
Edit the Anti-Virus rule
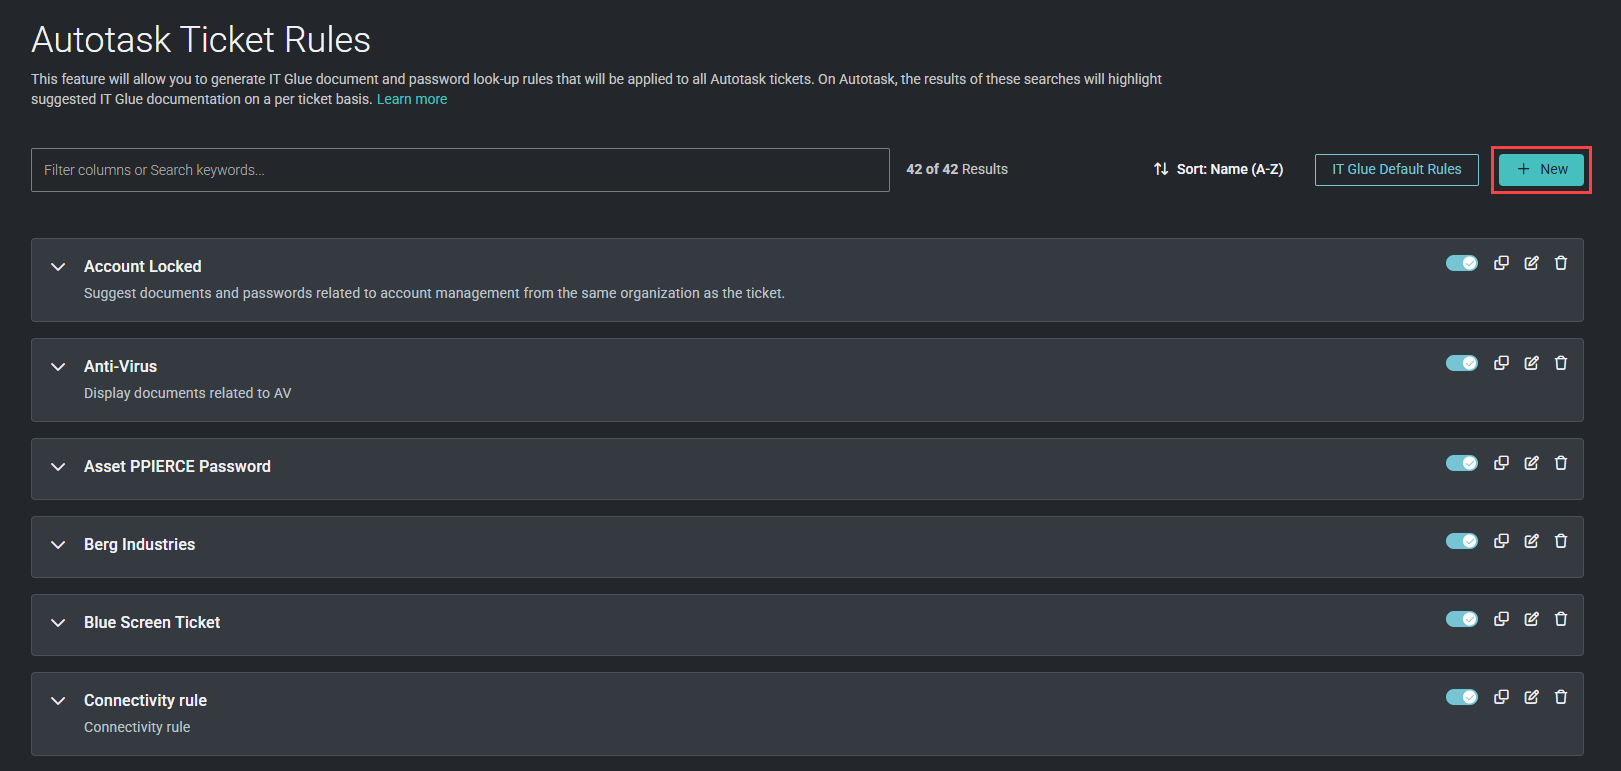coord(1531,363)
